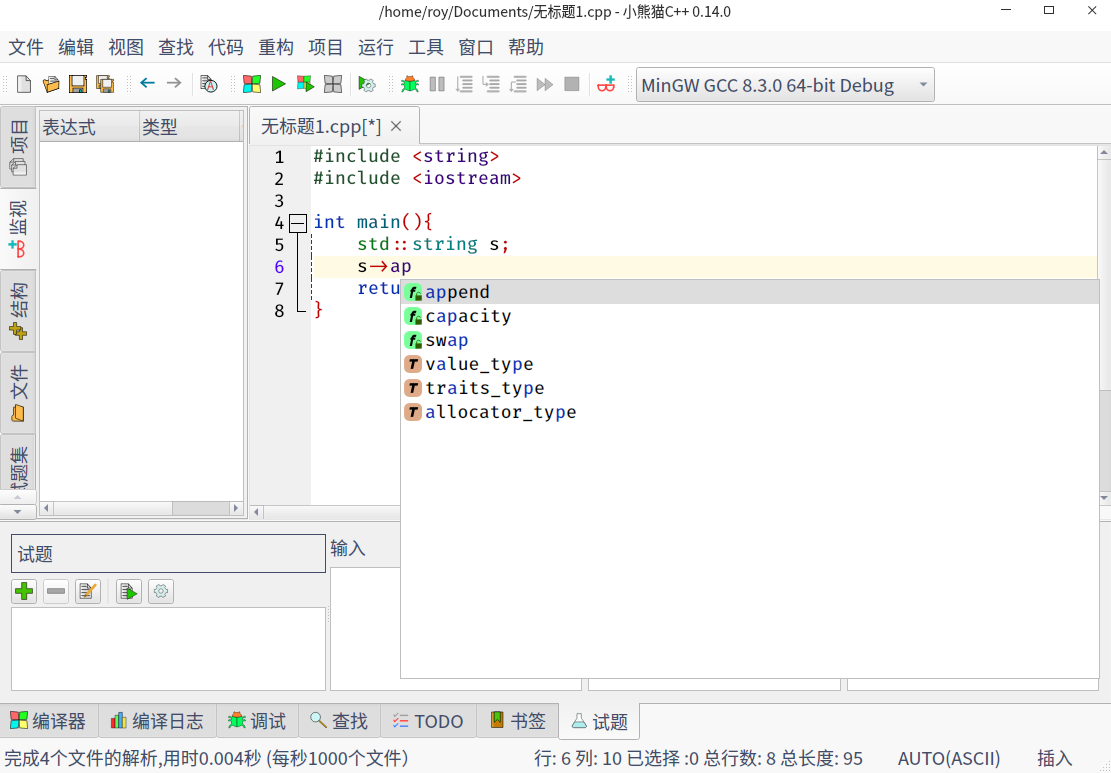Switch to the 监视 side tab
Viewport: 1111px width, 773px height.
coord(18,229)
